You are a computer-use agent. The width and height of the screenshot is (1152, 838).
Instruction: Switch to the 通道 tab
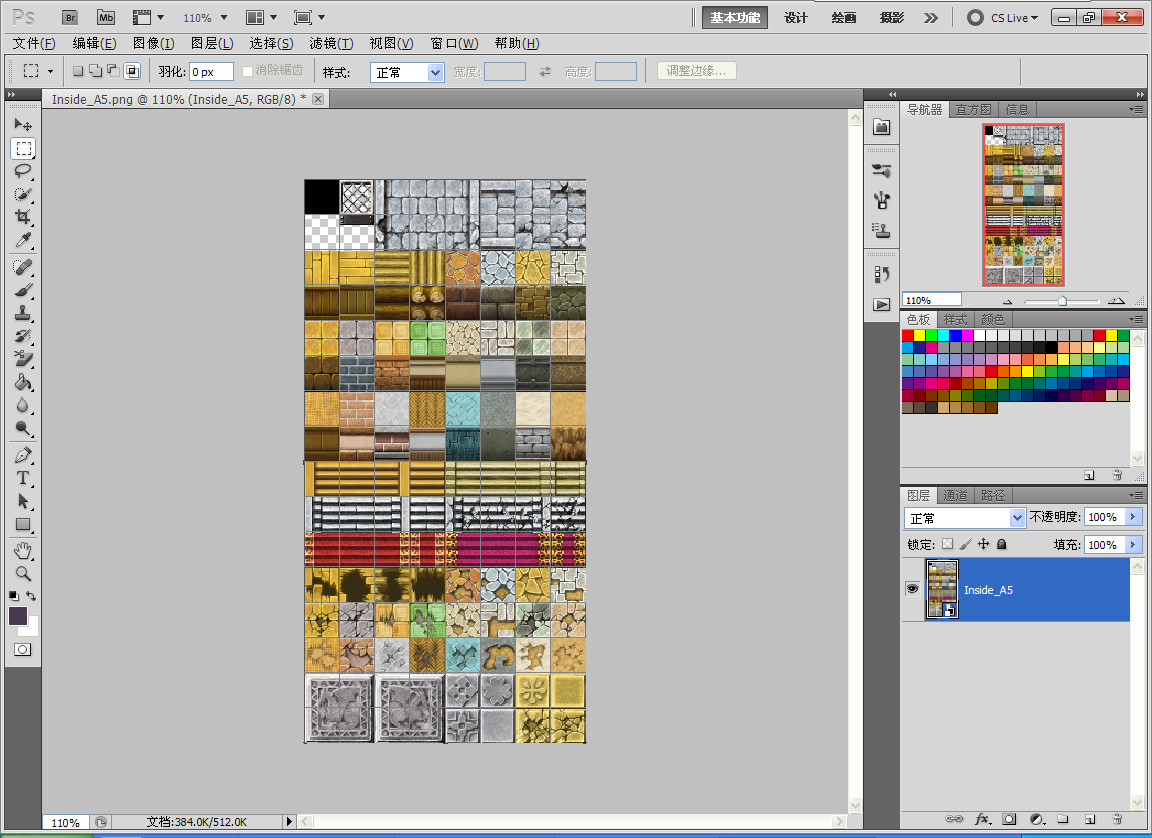(x=955, y=496)
